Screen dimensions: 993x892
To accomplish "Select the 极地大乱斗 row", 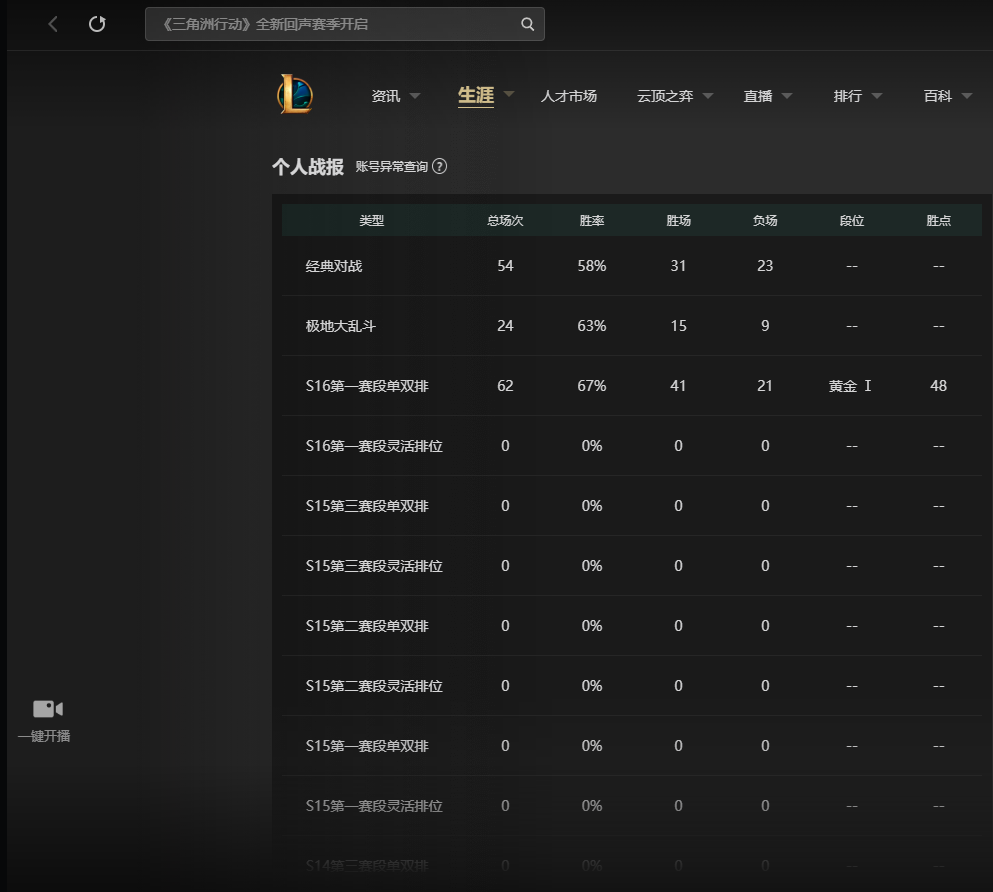I will [340, 326].
